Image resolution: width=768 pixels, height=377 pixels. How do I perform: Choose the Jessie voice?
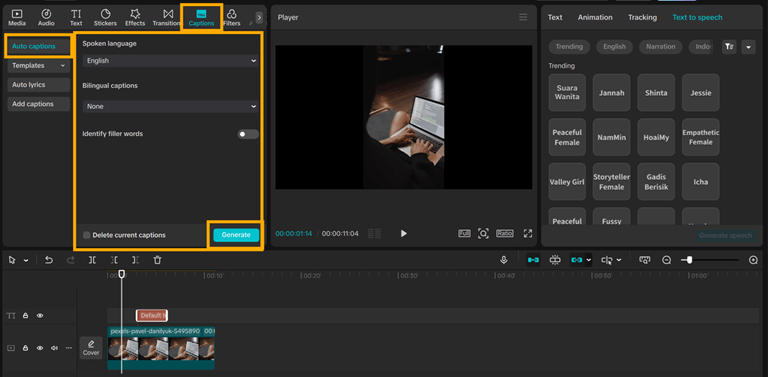point(701,93)
